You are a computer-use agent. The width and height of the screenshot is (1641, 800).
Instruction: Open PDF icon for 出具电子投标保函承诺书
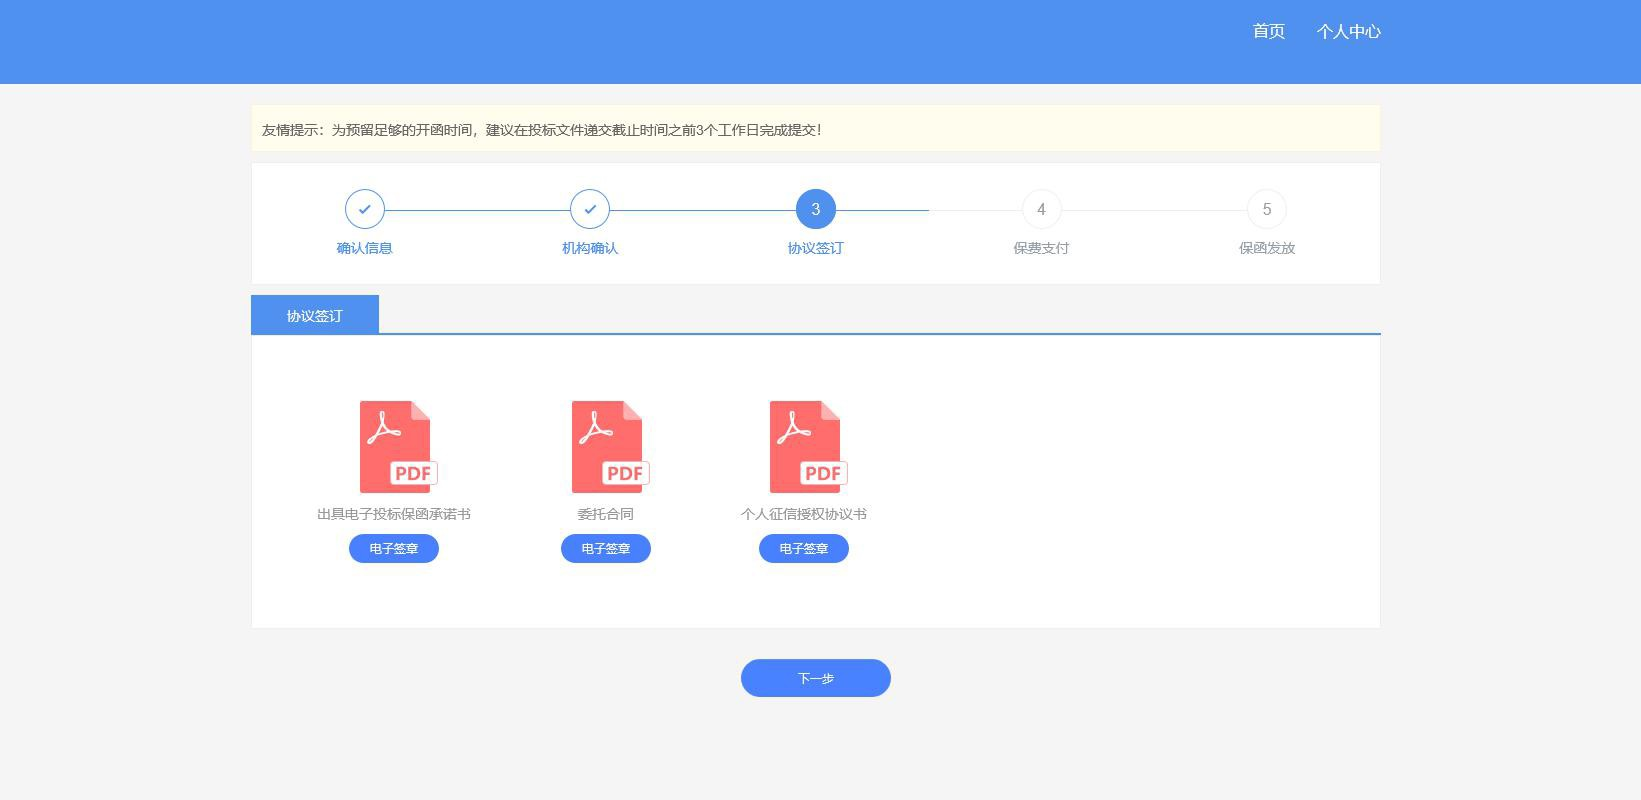pos(397,447)
